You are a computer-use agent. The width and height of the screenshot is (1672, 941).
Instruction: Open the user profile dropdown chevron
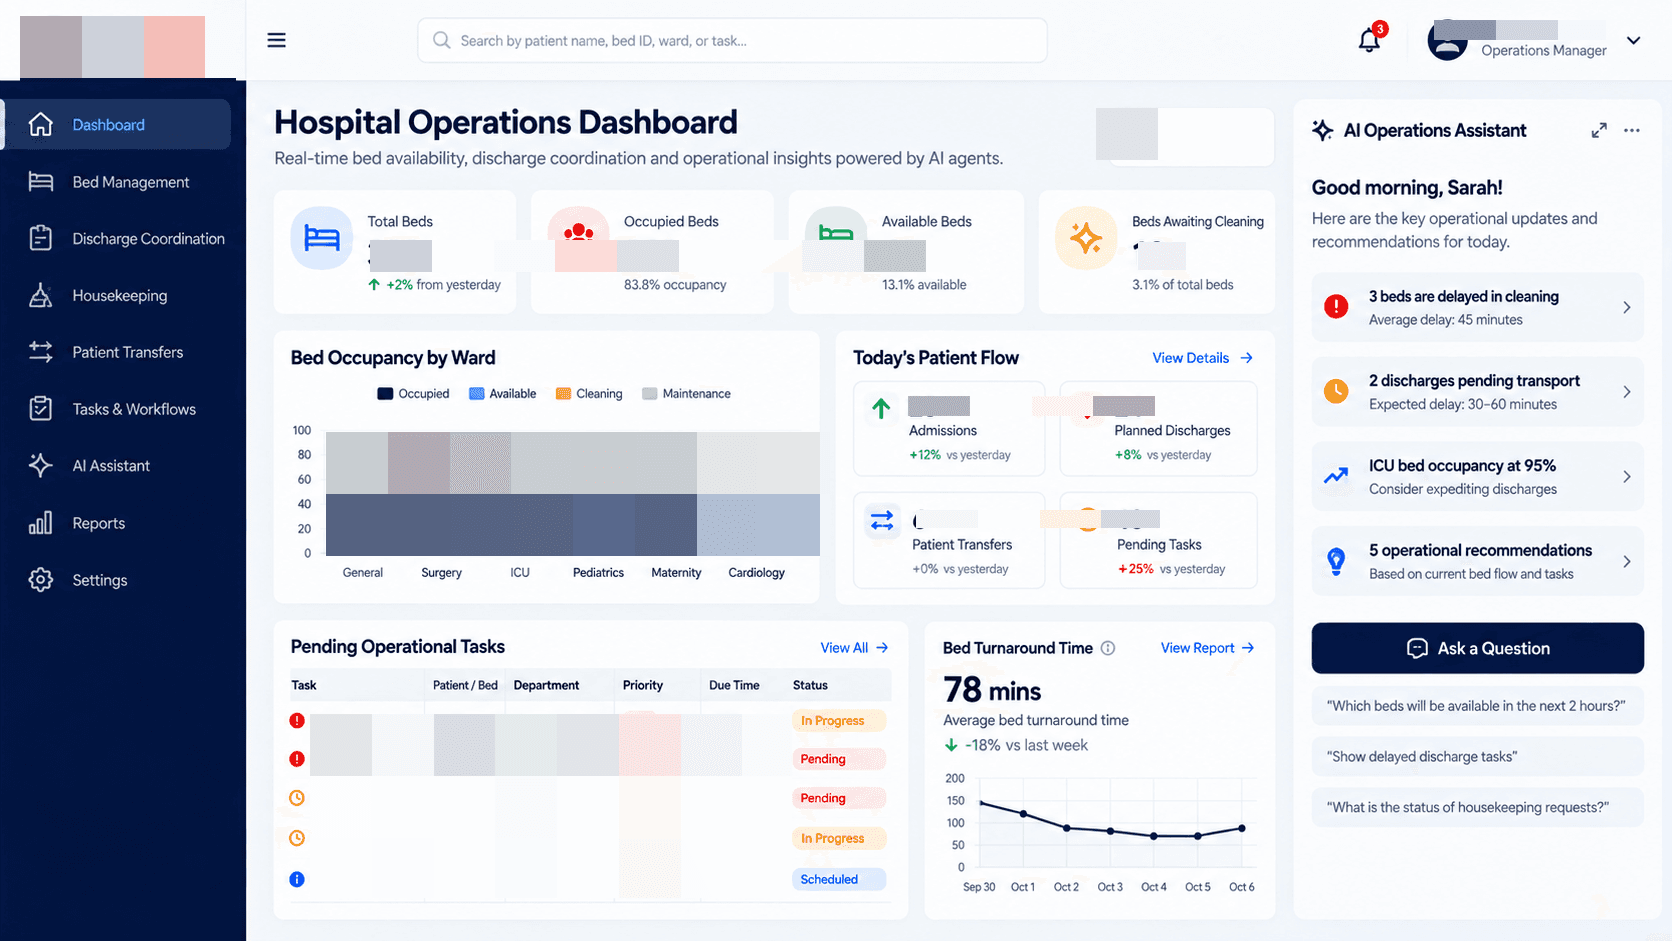[x=1633, y=40]
